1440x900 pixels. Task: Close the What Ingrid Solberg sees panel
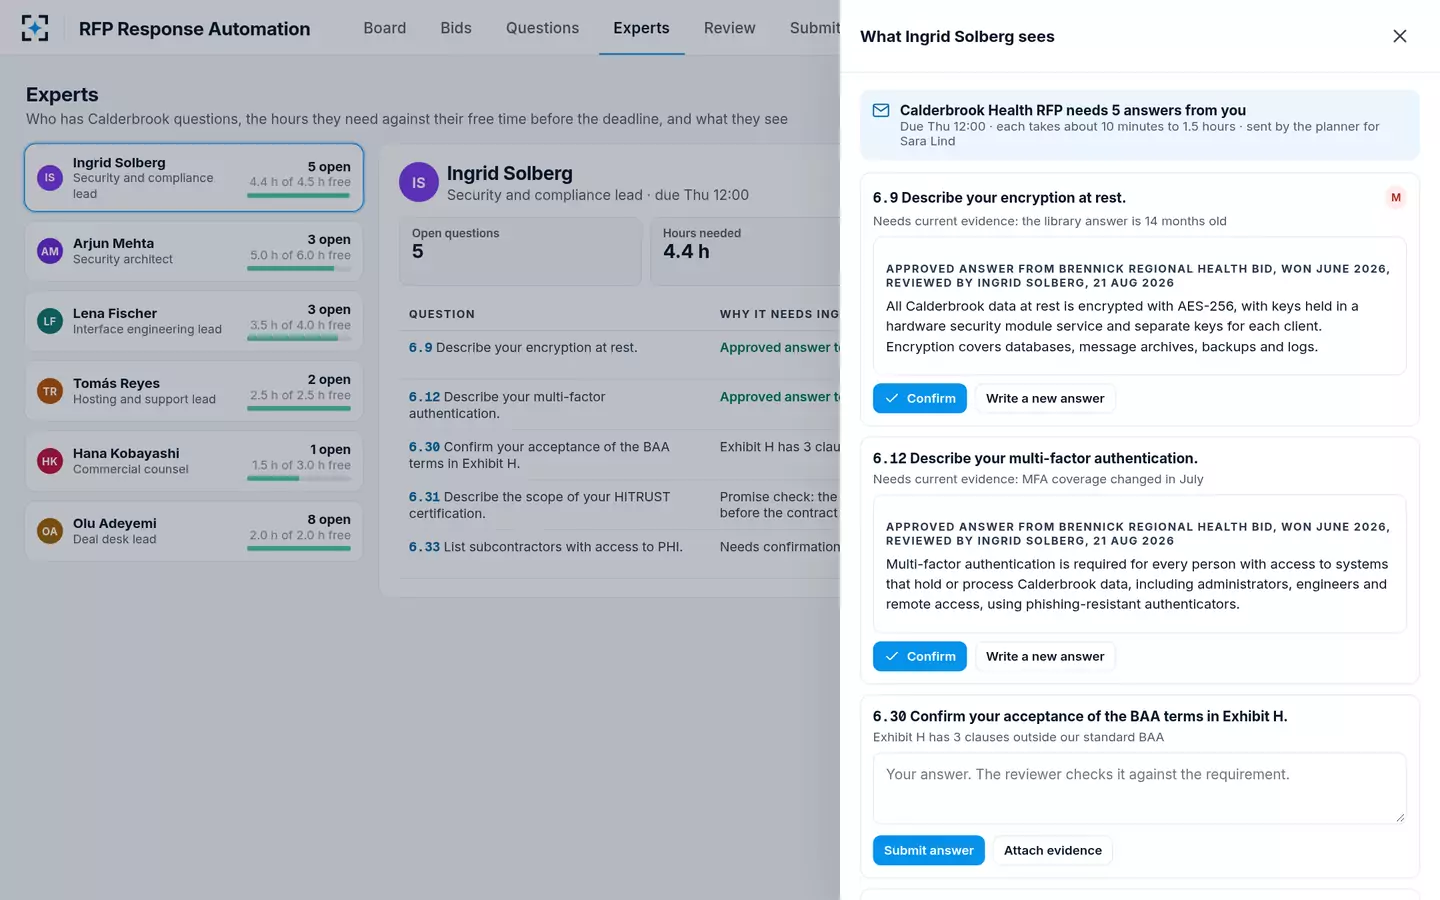click(x=1400, y=36)
